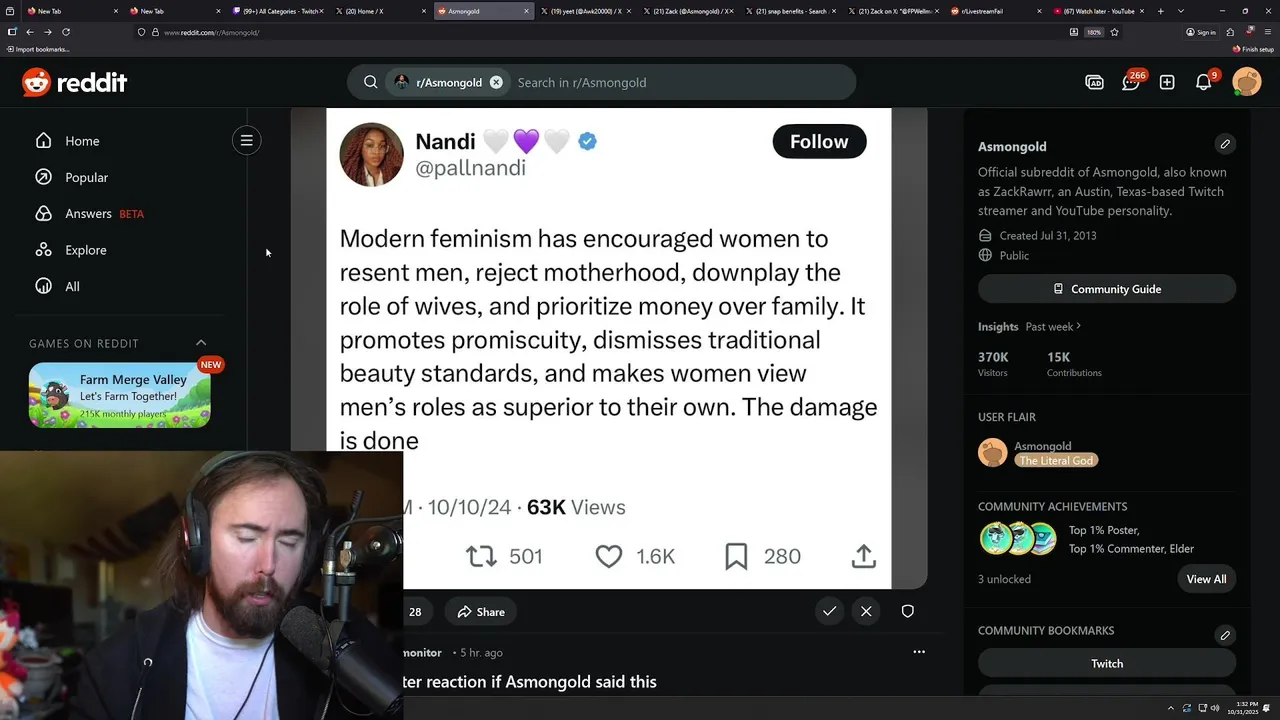This screenshot has height=720, width=1280.
Task: Click the Create post plus icon
Action: (x=1167, y=82)
